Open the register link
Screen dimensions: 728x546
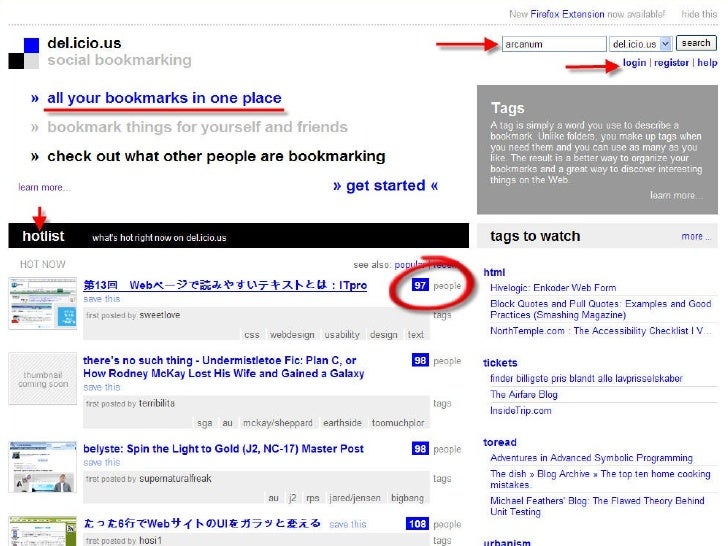(x=671, y=63)
